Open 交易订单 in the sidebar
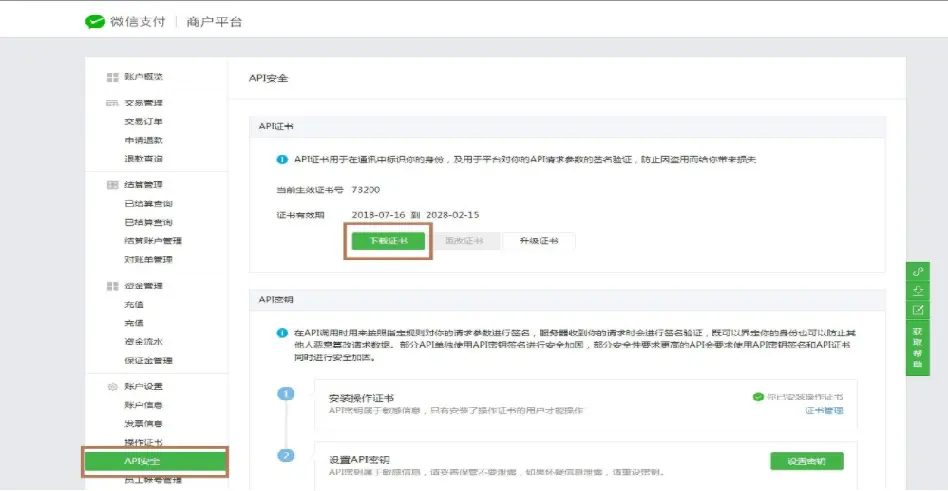Viewport: 948px width, 491px height. click(x=143, y=122)
